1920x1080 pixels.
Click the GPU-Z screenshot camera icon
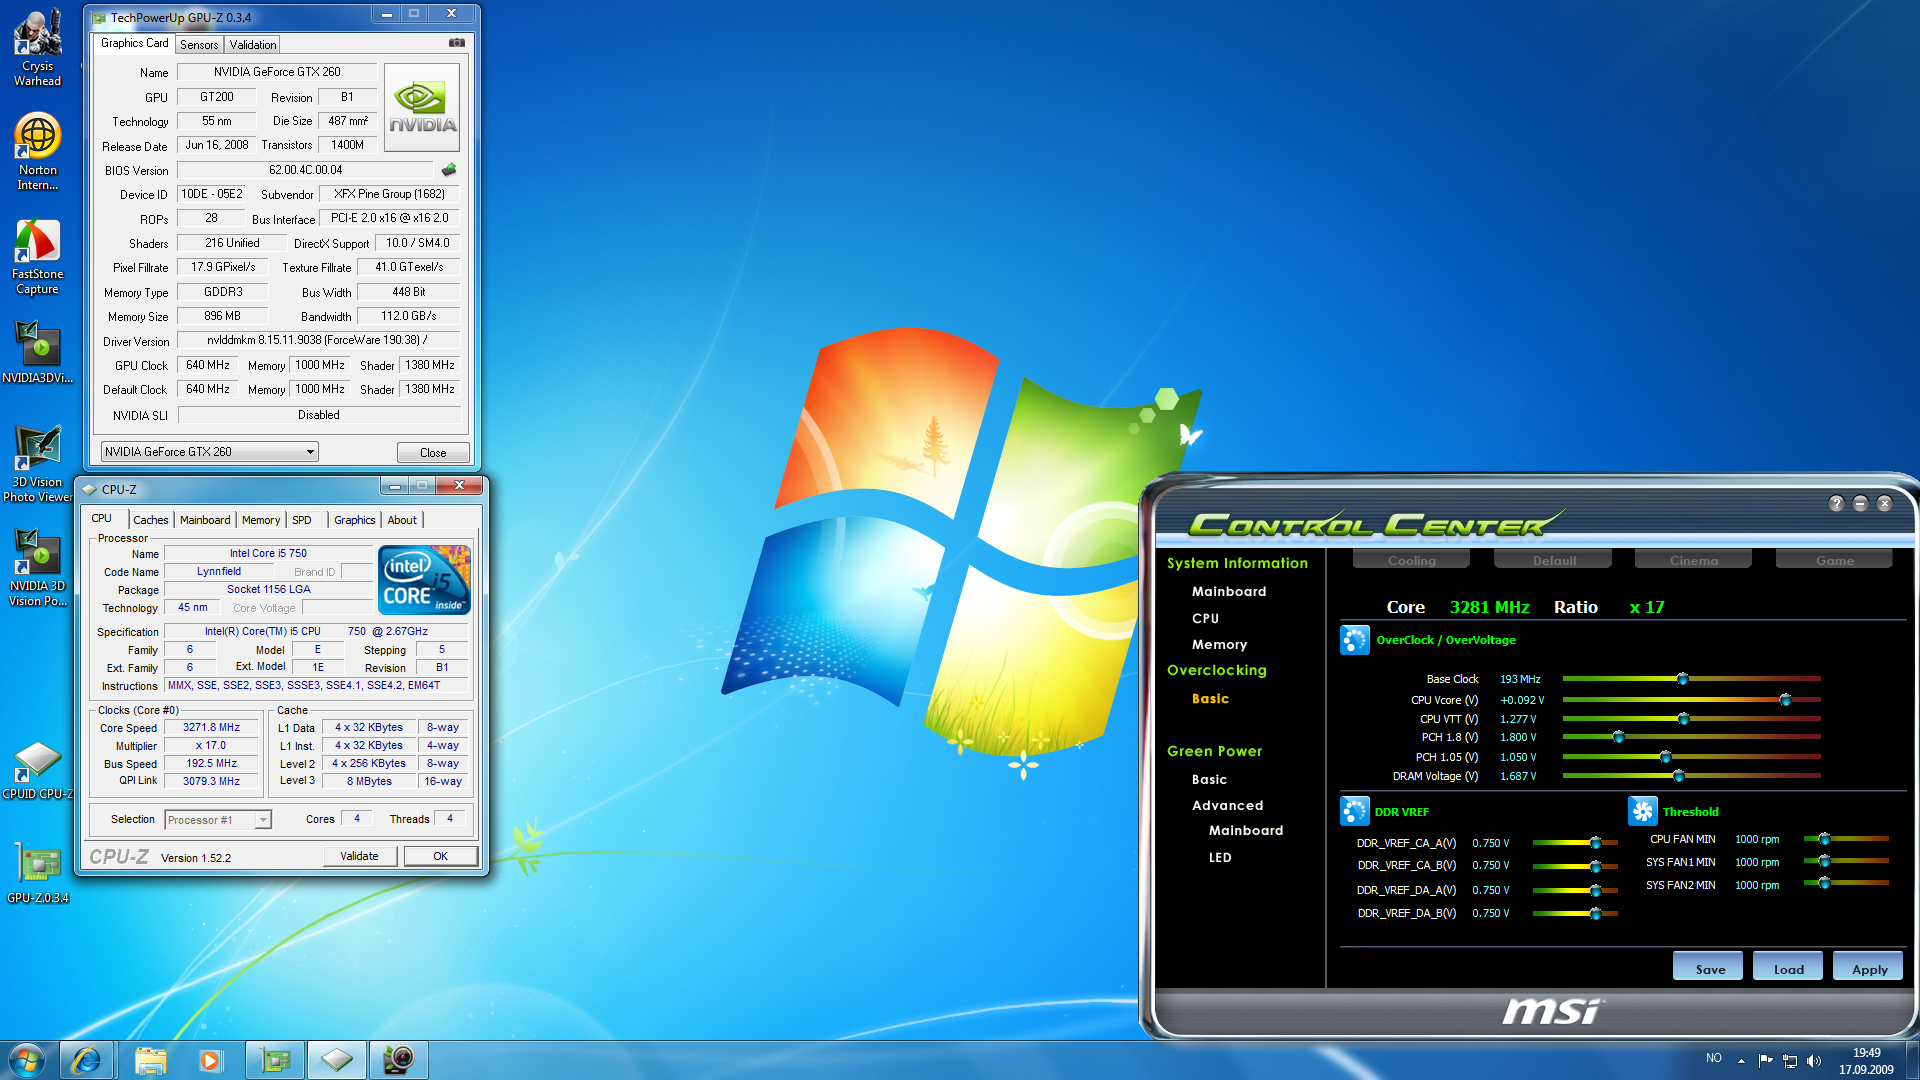point(457,43)
